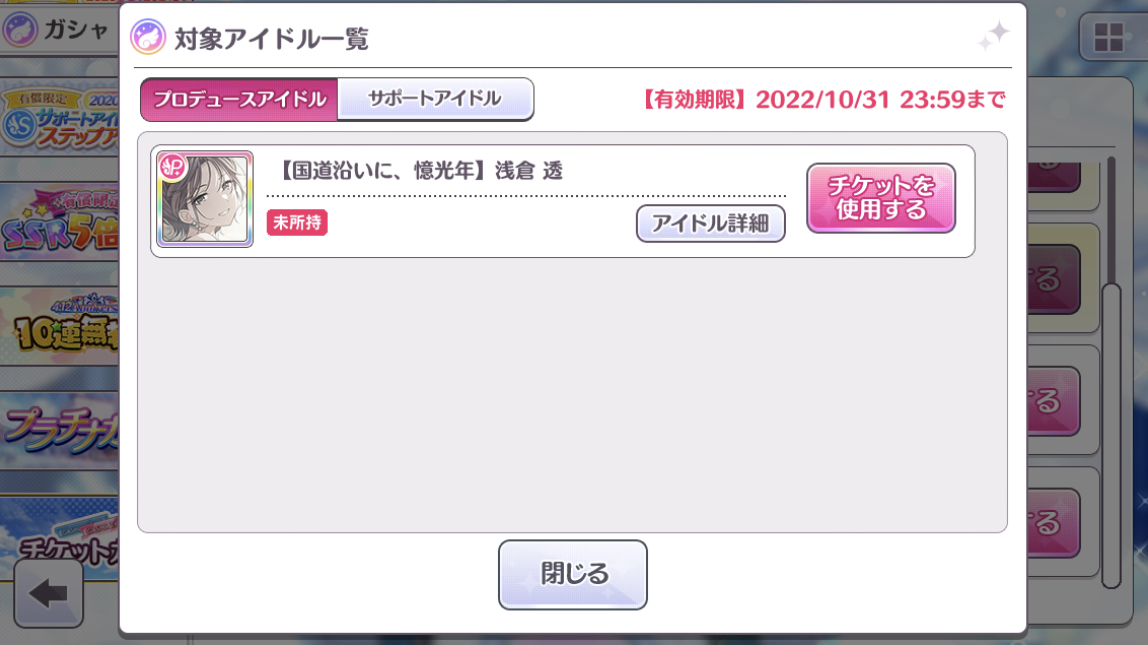Viewport: 1148px width, 645px height.
Task: Open the サポートアイドルステップアップ banner
Action: point(59,118)
